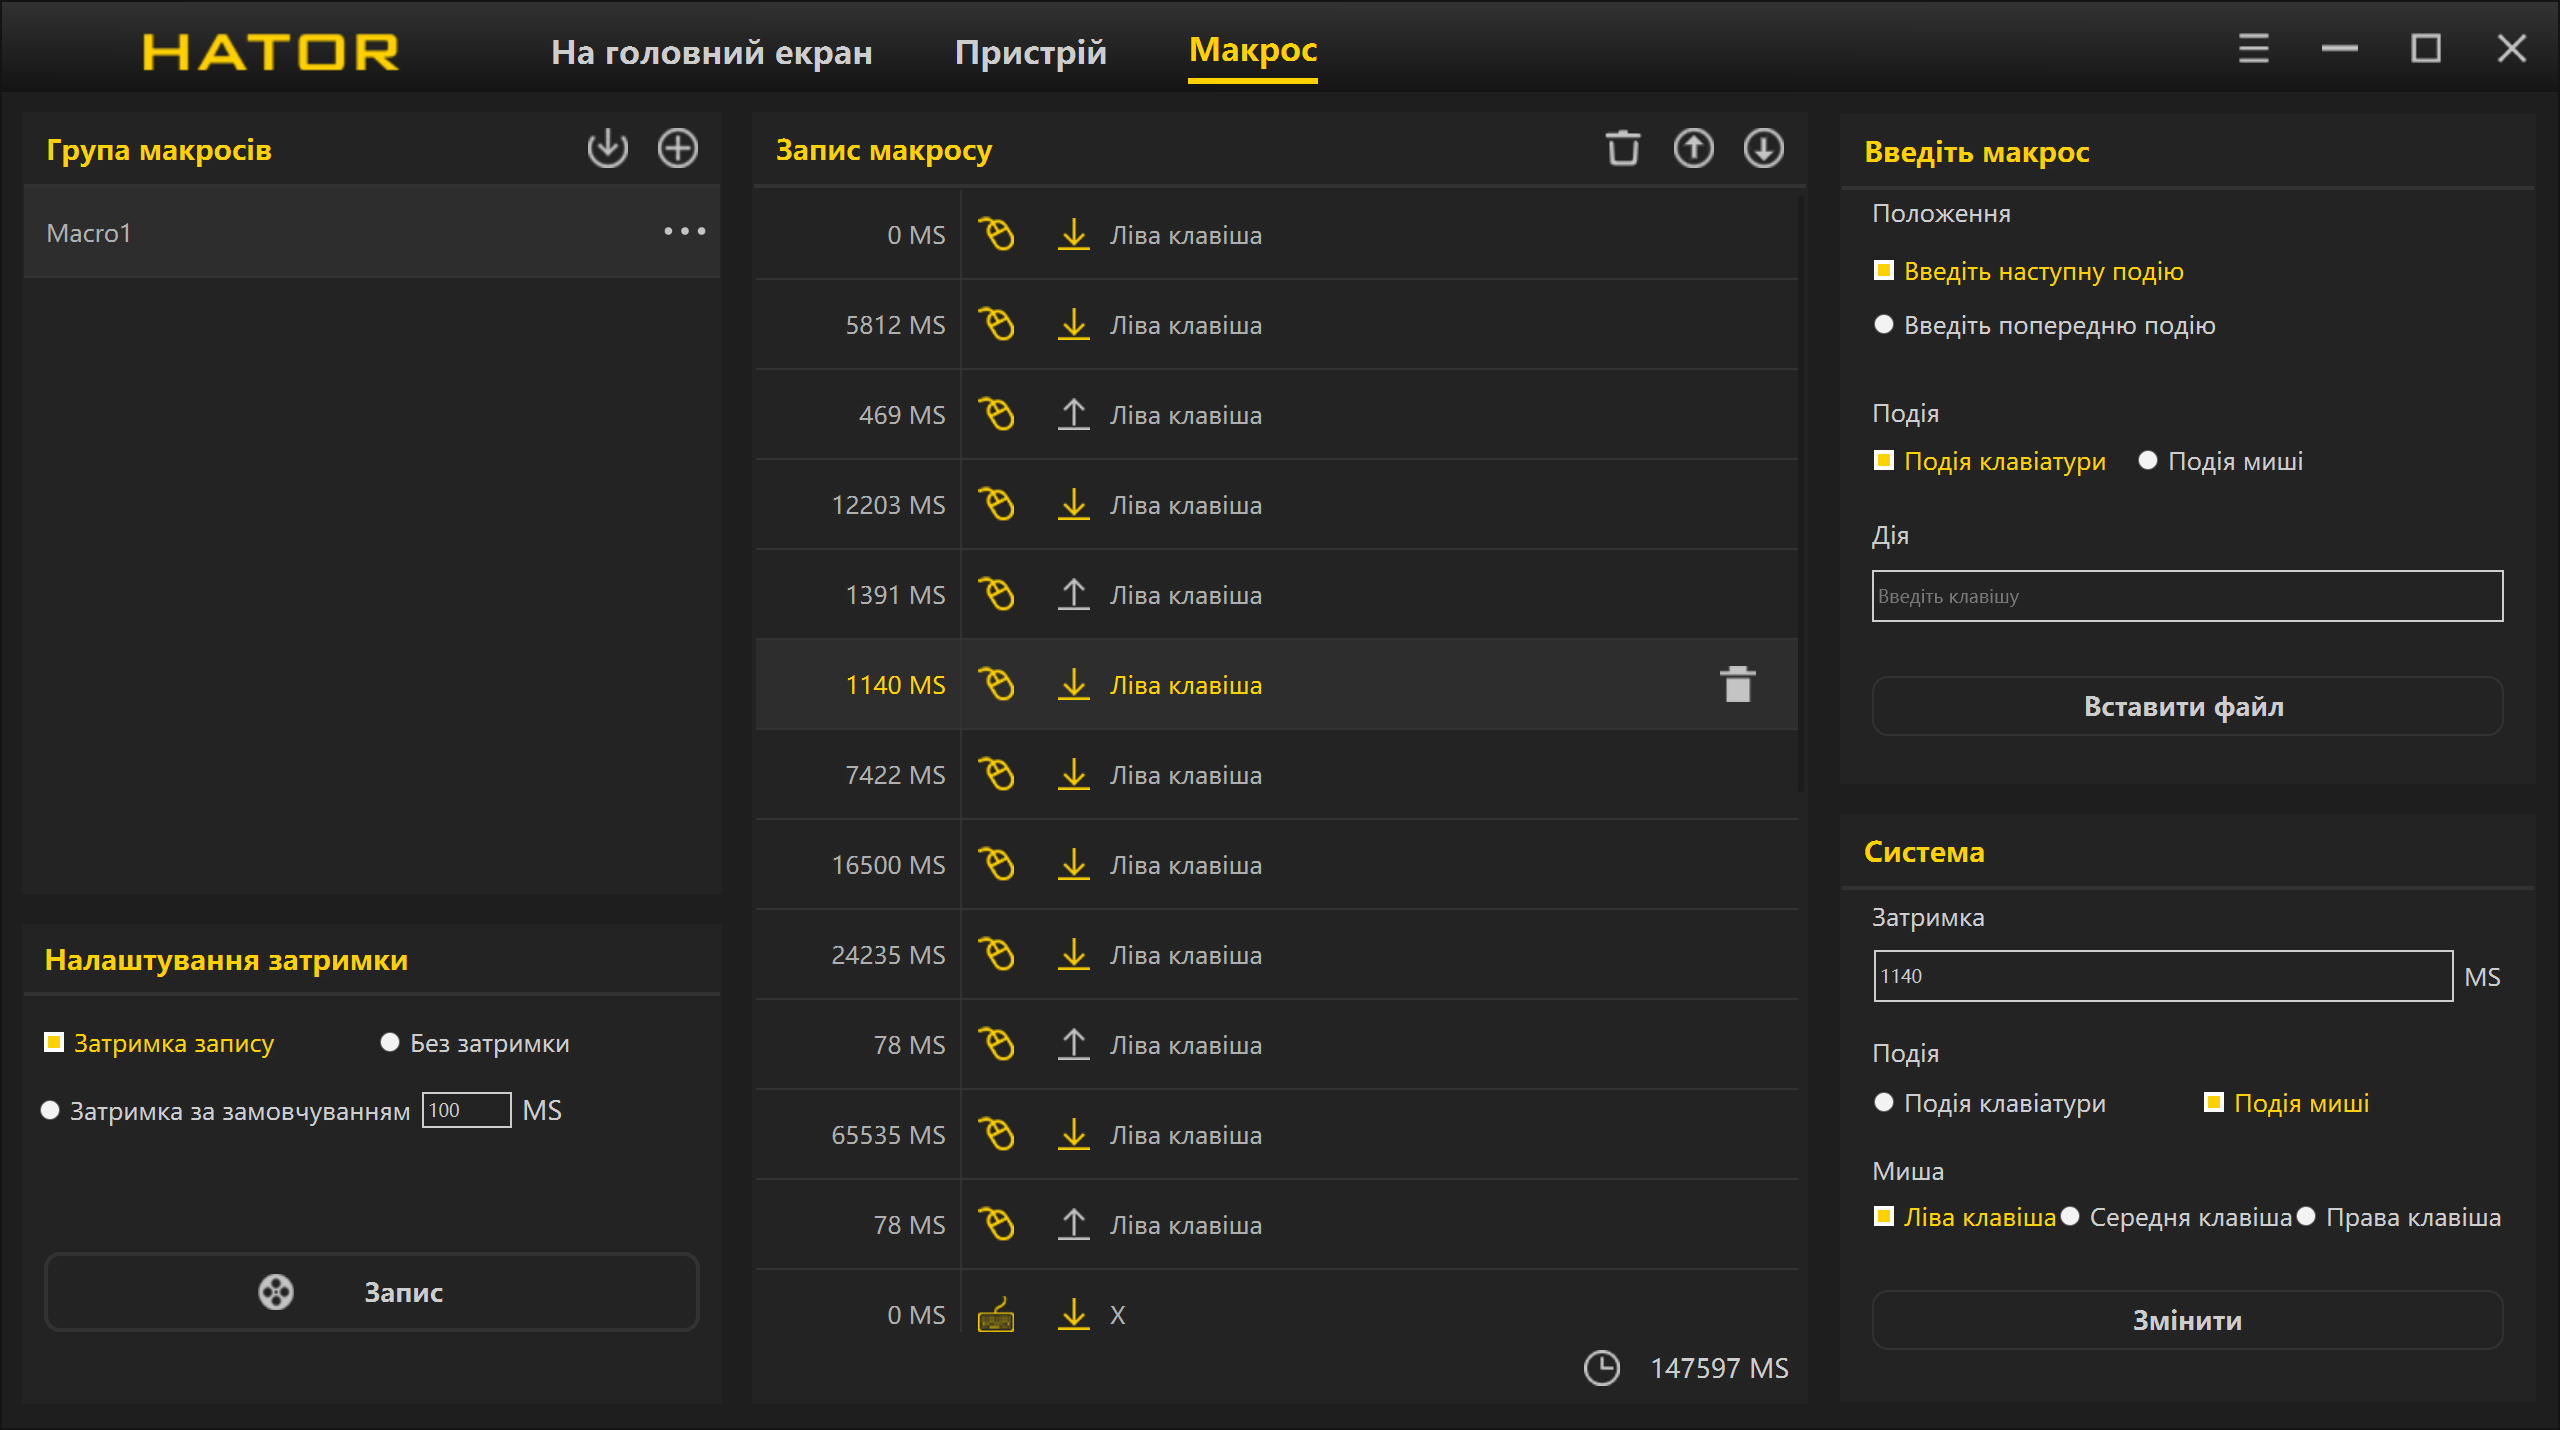Start recording with 'Запис' button
The image size is (2560, 1430).
point(371,1292)
